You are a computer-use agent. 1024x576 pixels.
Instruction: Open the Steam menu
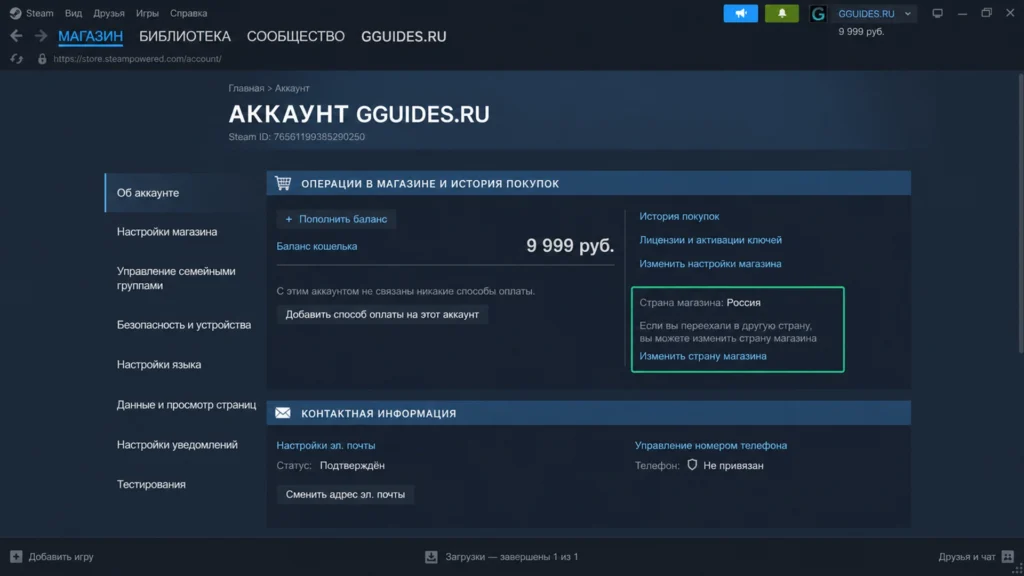tap(40, 13)
